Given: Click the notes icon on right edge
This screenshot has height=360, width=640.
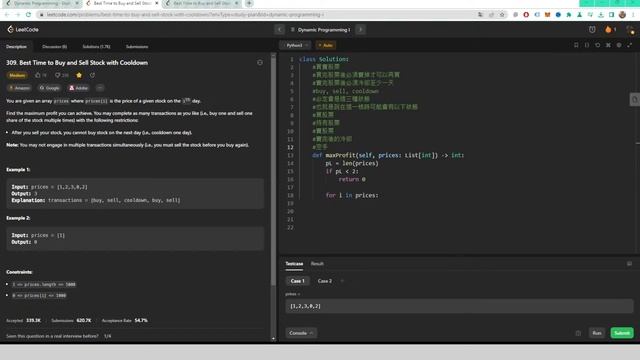Looking at the screenshot, I should pyautogui.click(x=635, y=99).
